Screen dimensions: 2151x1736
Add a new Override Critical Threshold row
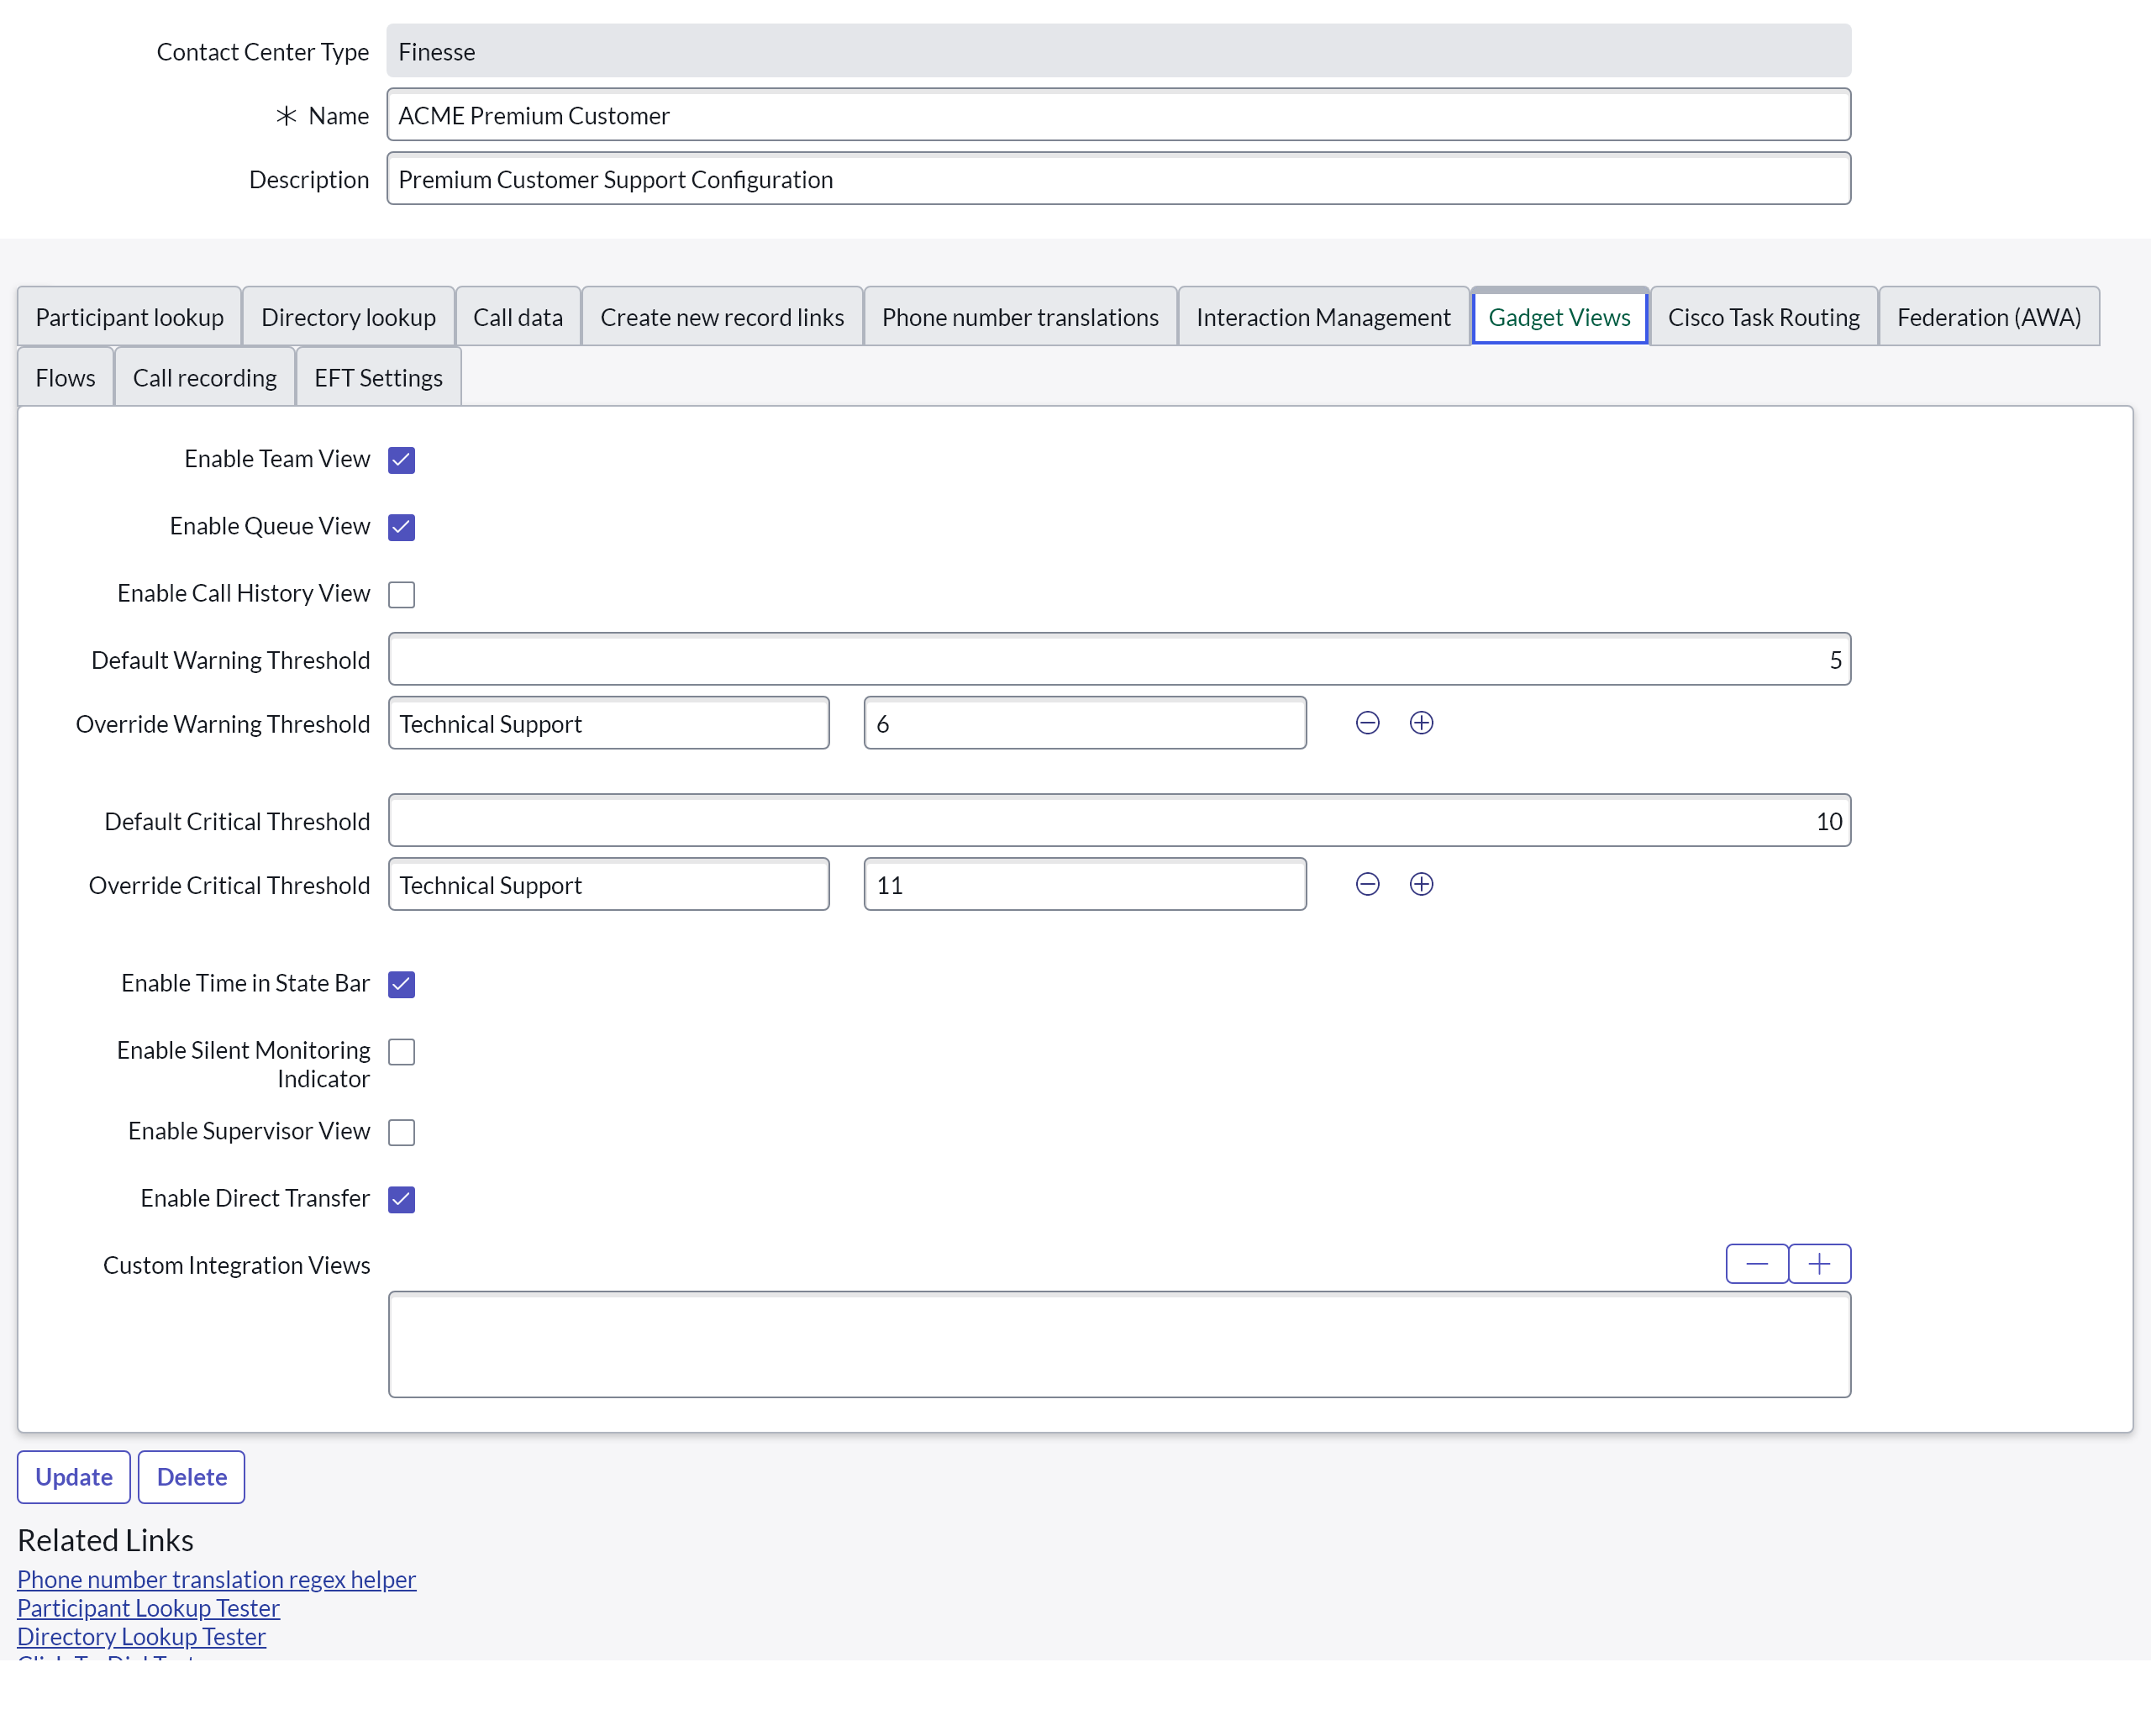tap(1421, 884)
